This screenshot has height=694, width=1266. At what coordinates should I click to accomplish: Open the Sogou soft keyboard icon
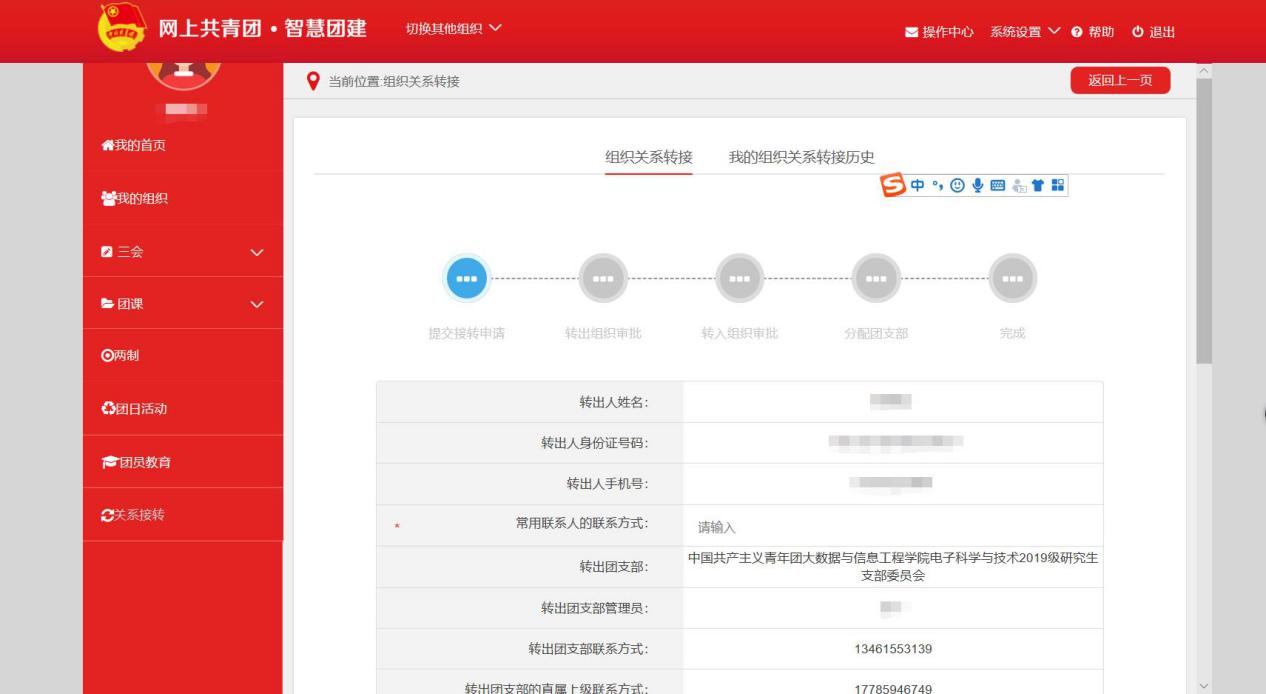tap(996, 186)
